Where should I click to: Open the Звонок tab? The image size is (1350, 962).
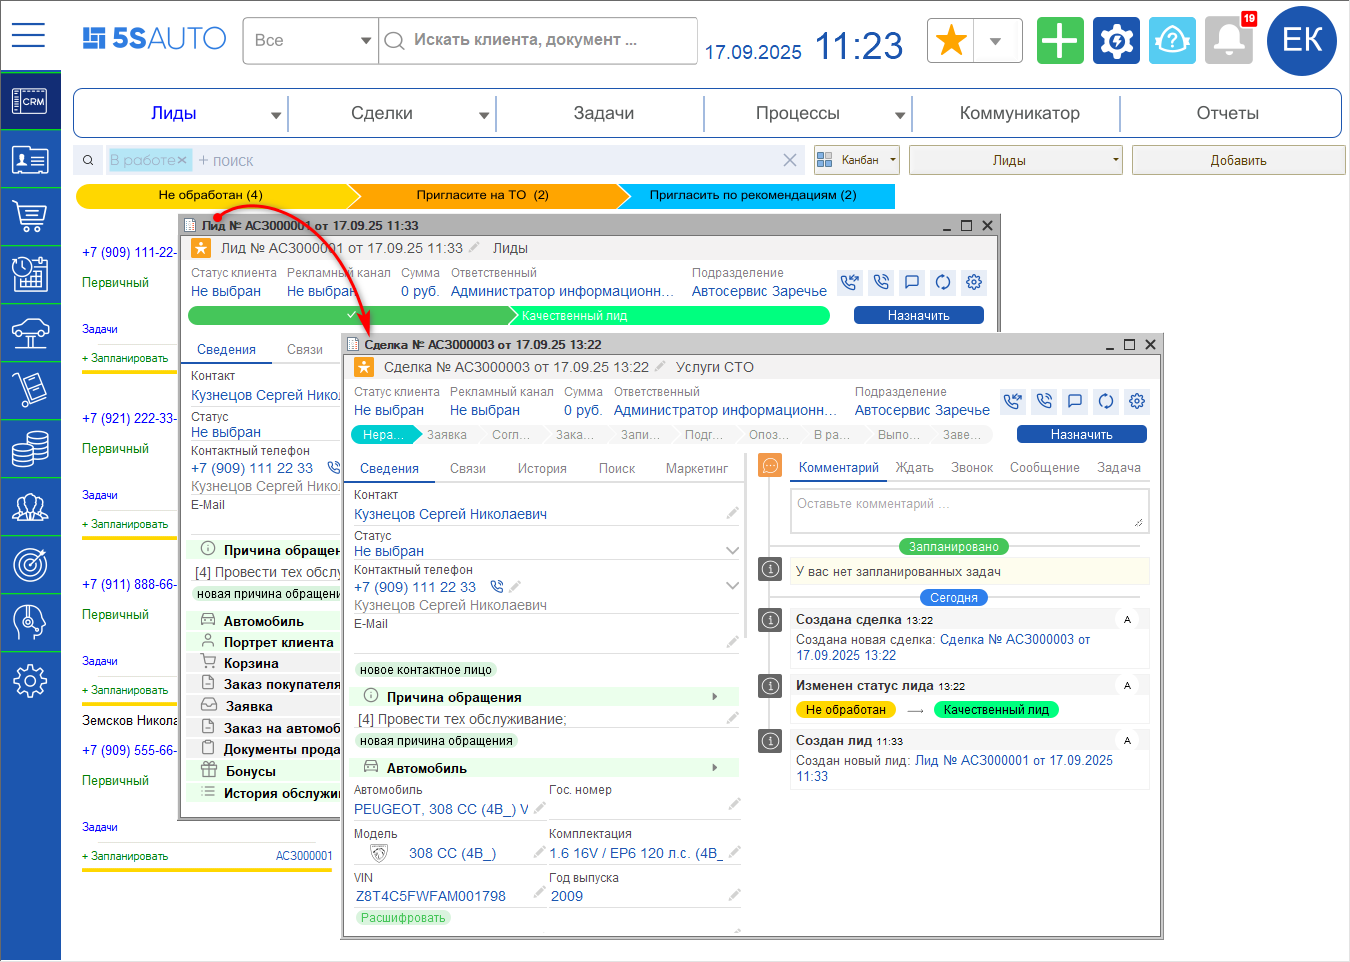[971, 468]
